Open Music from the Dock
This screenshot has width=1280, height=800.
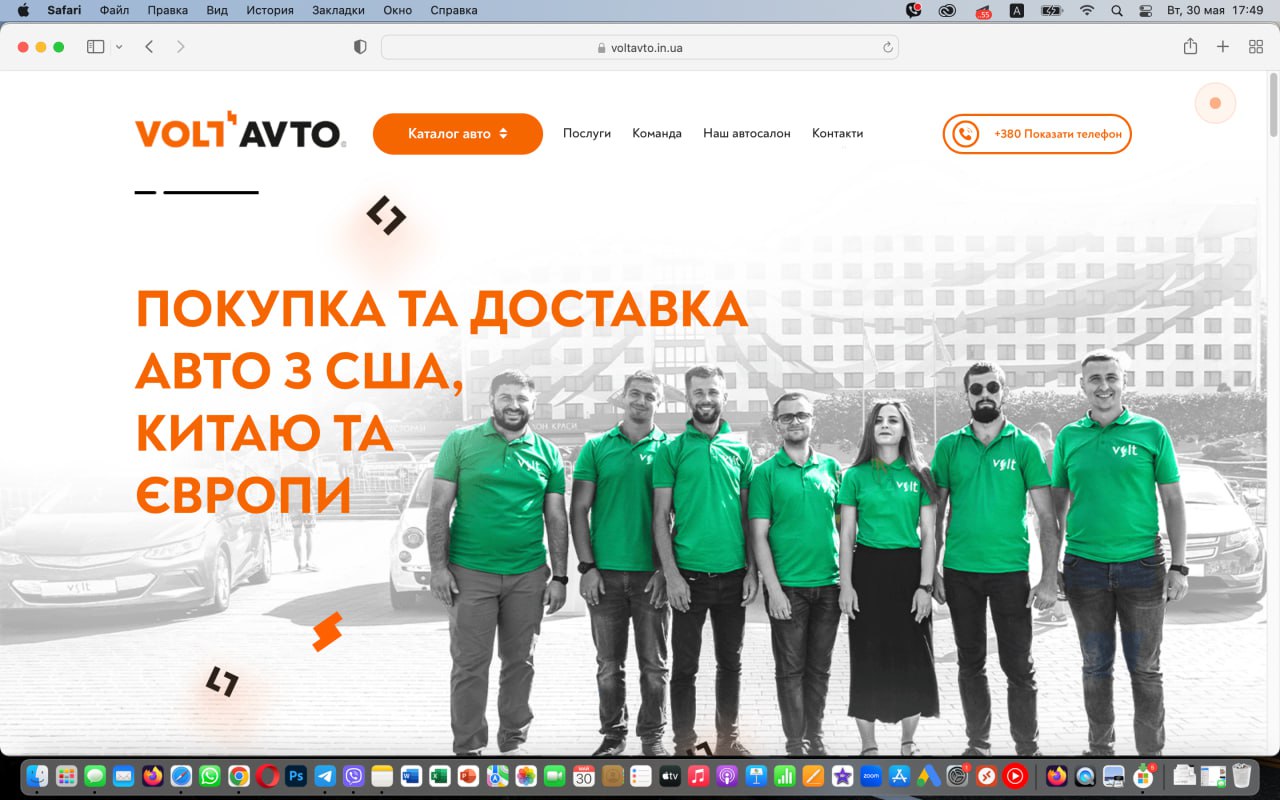click(x=699, y=776)
